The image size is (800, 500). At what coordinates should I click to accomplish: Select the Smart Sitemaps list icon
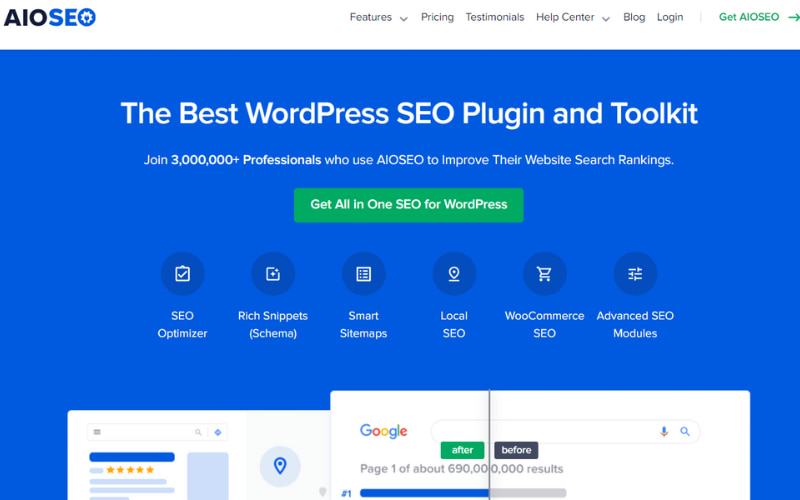tap(363, 274)
